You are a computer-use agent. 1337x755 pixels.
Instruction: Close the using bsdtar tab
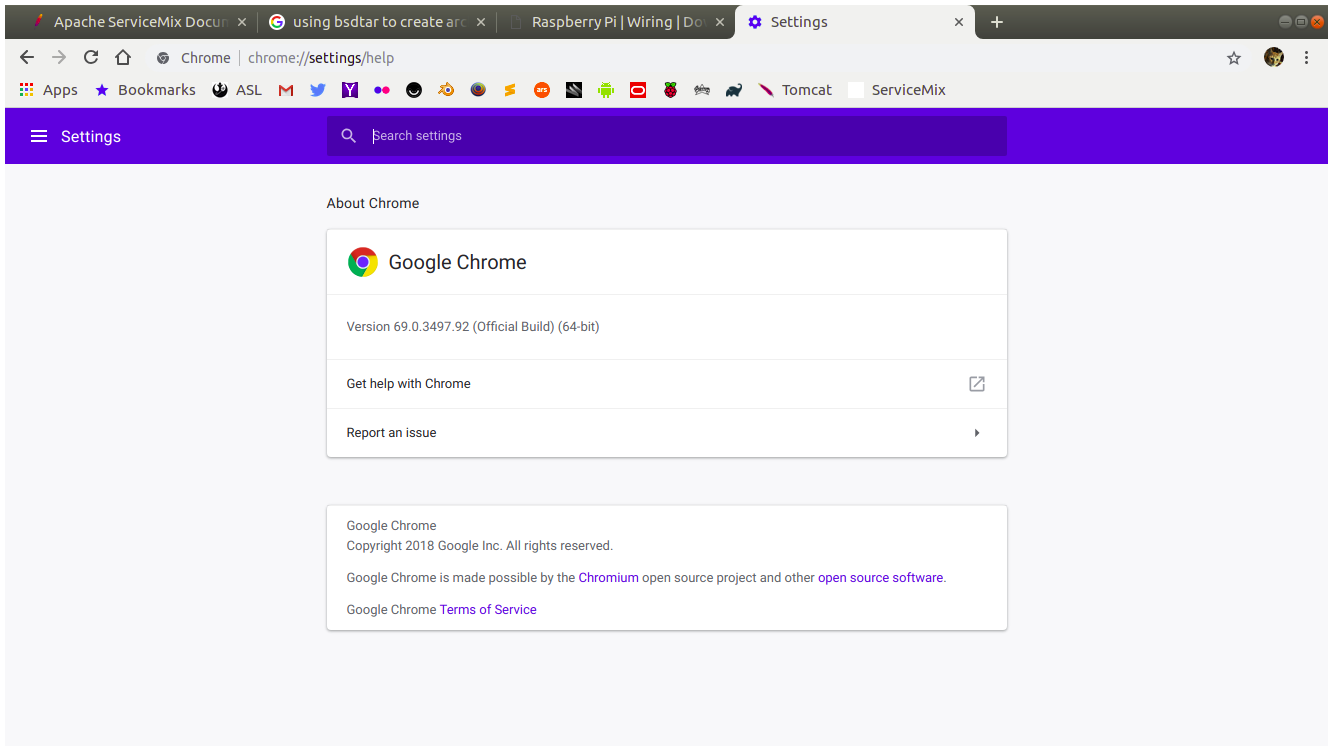click(481, 22)
